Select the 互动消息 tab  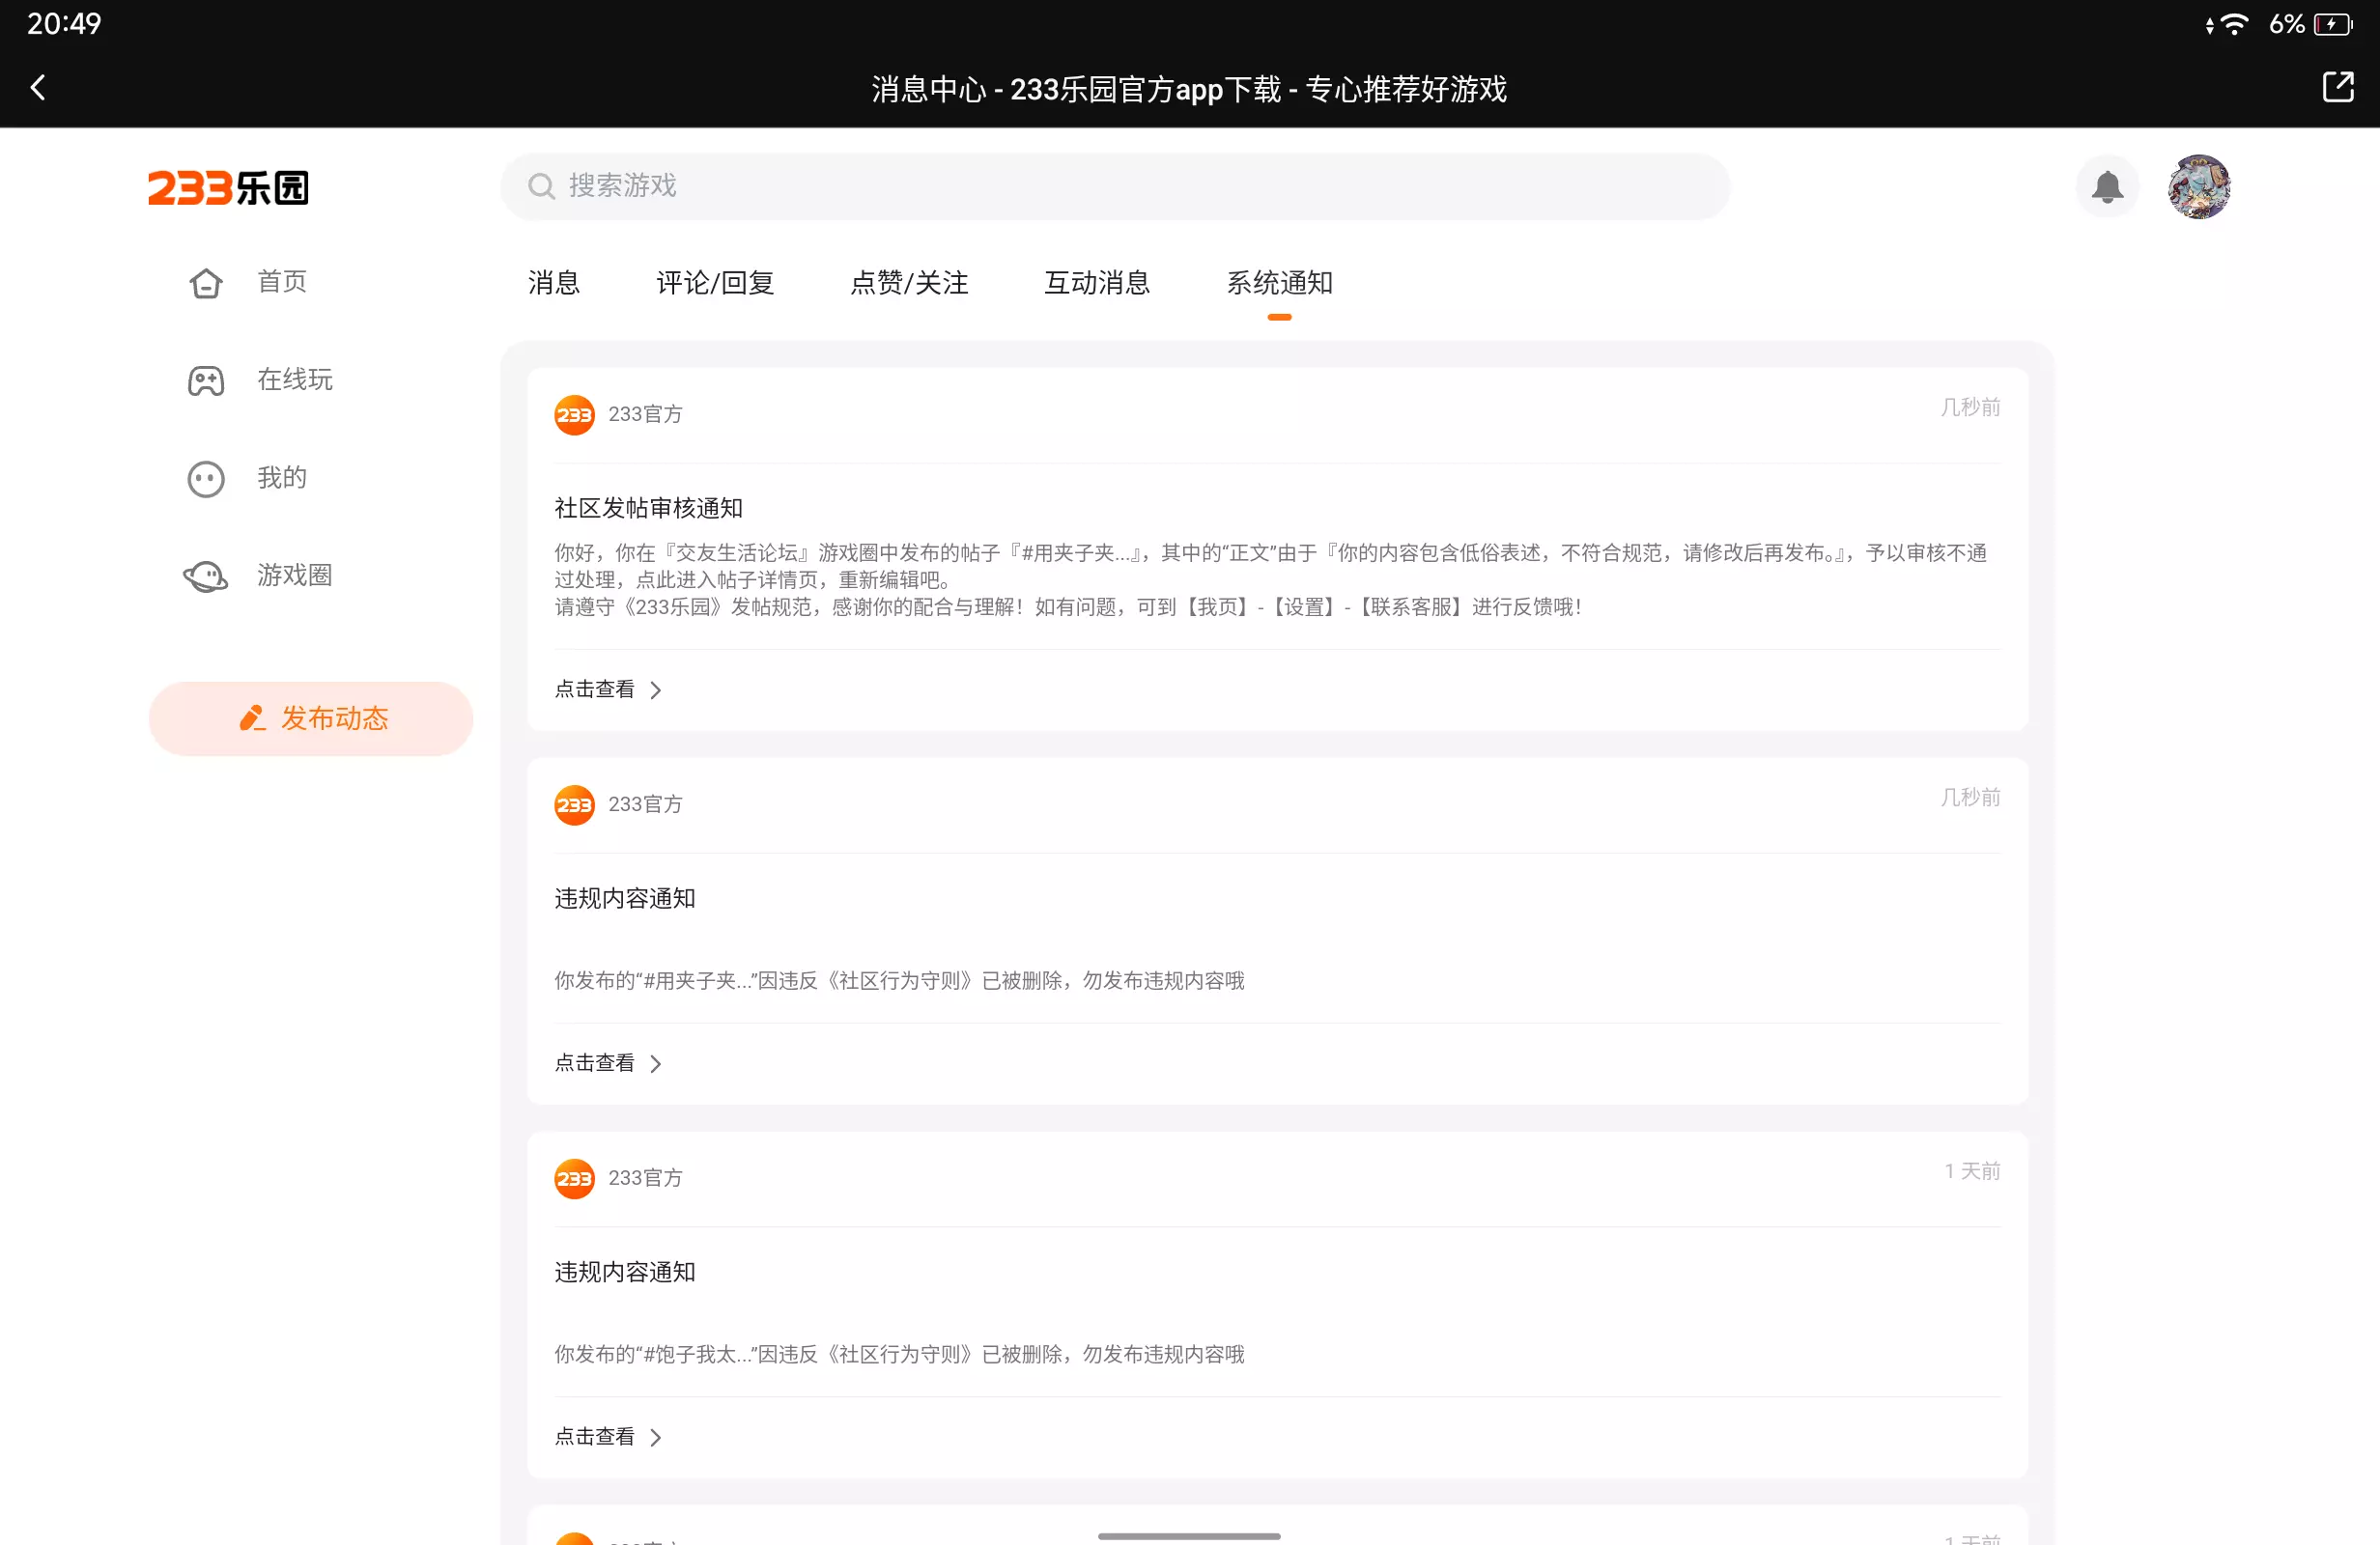point(1097,283)
